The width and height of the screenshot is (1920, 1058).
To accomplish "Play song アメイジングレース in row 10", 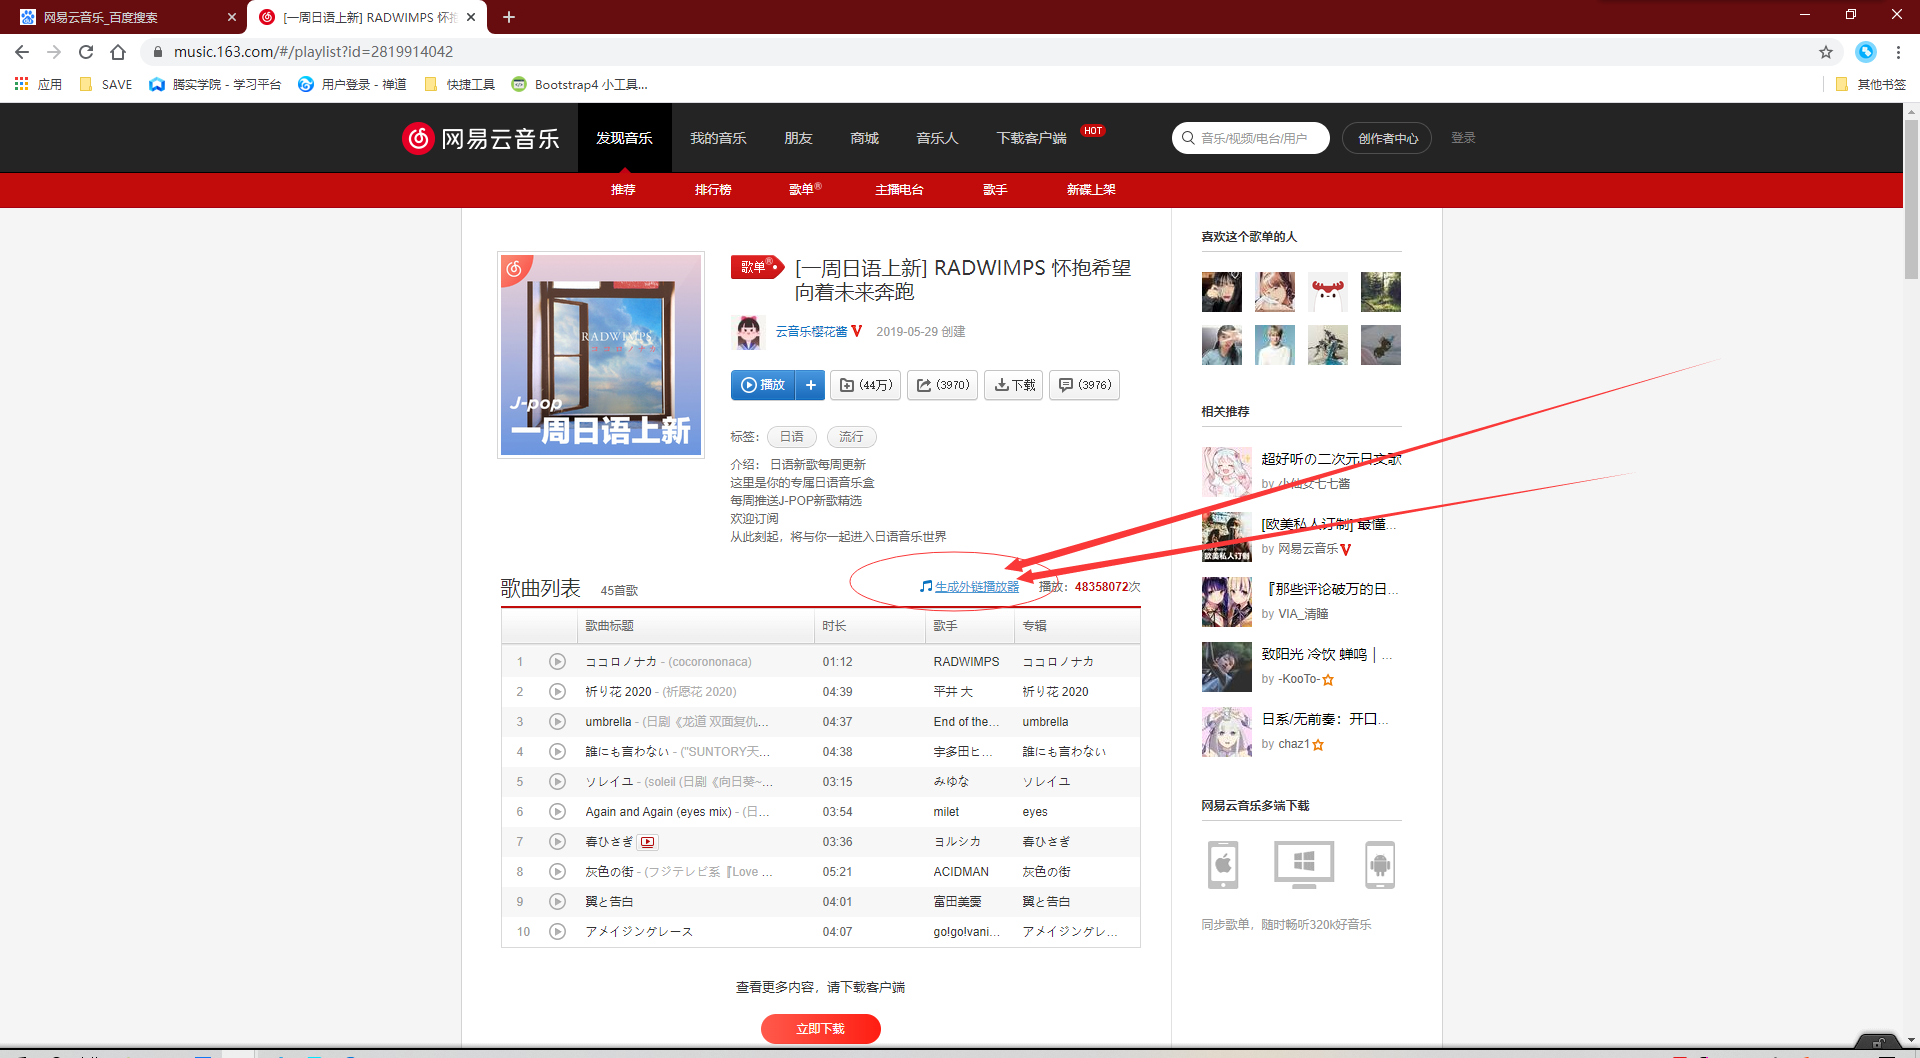I will 557,931.
